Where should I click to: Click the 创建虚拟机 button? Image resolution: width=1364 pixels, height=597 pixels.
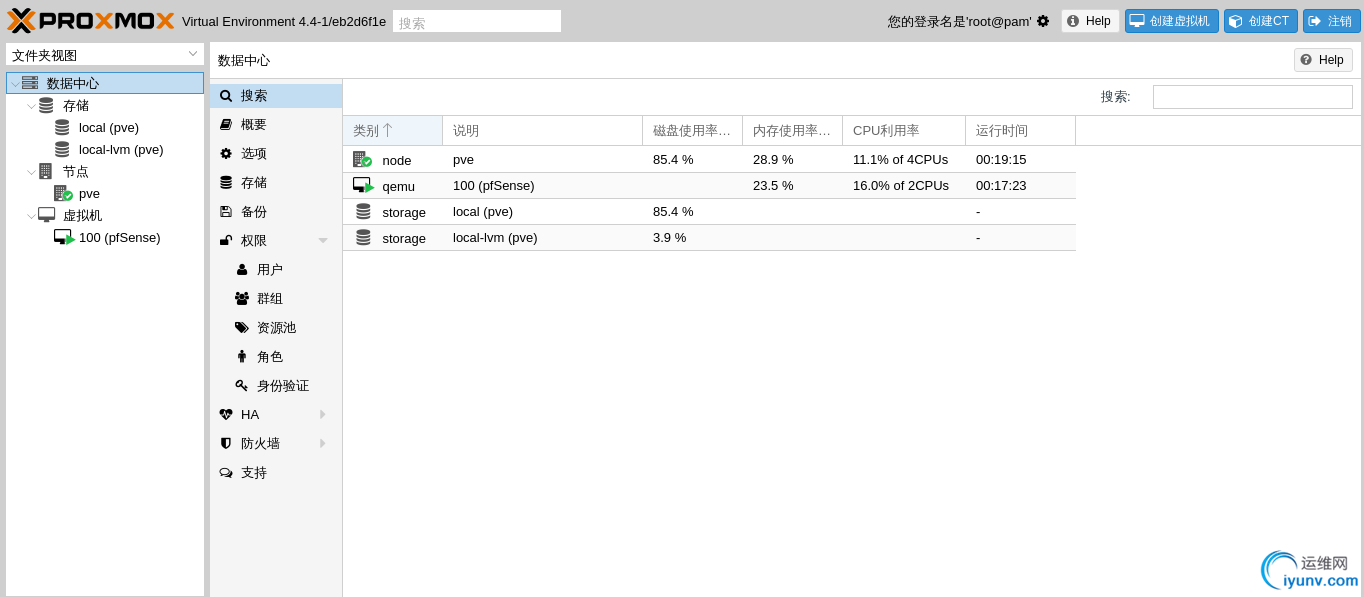click(1171, 21)
